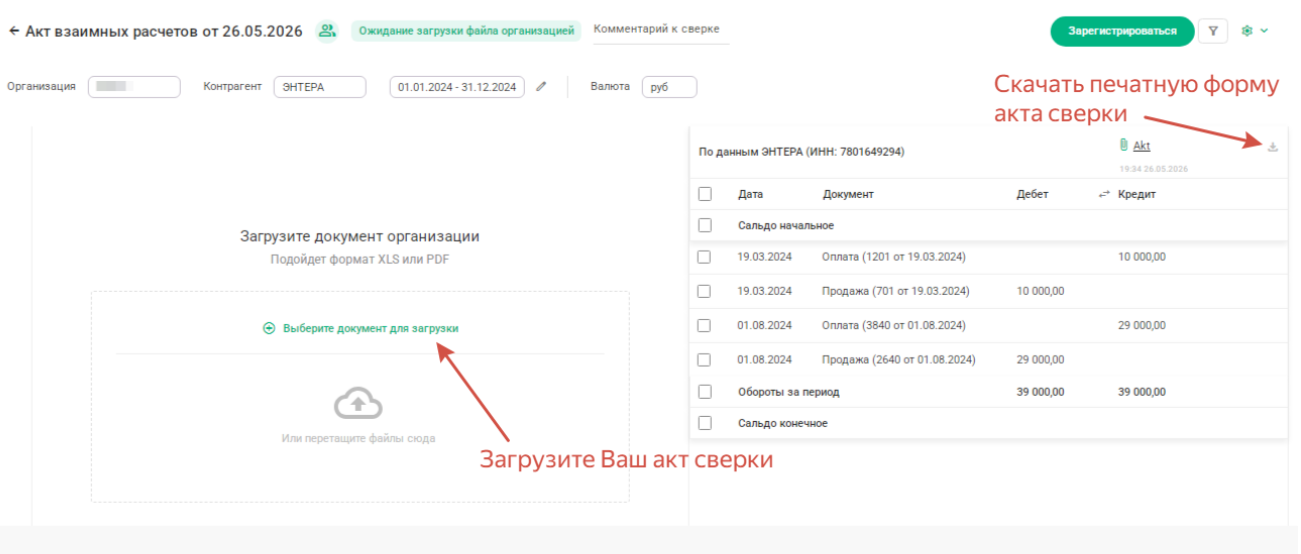Viewport: 1301px width, 554px height.
Task: Open the date range 01.01.2024 - 31.12.2024 field
Action: click(457, 87)
